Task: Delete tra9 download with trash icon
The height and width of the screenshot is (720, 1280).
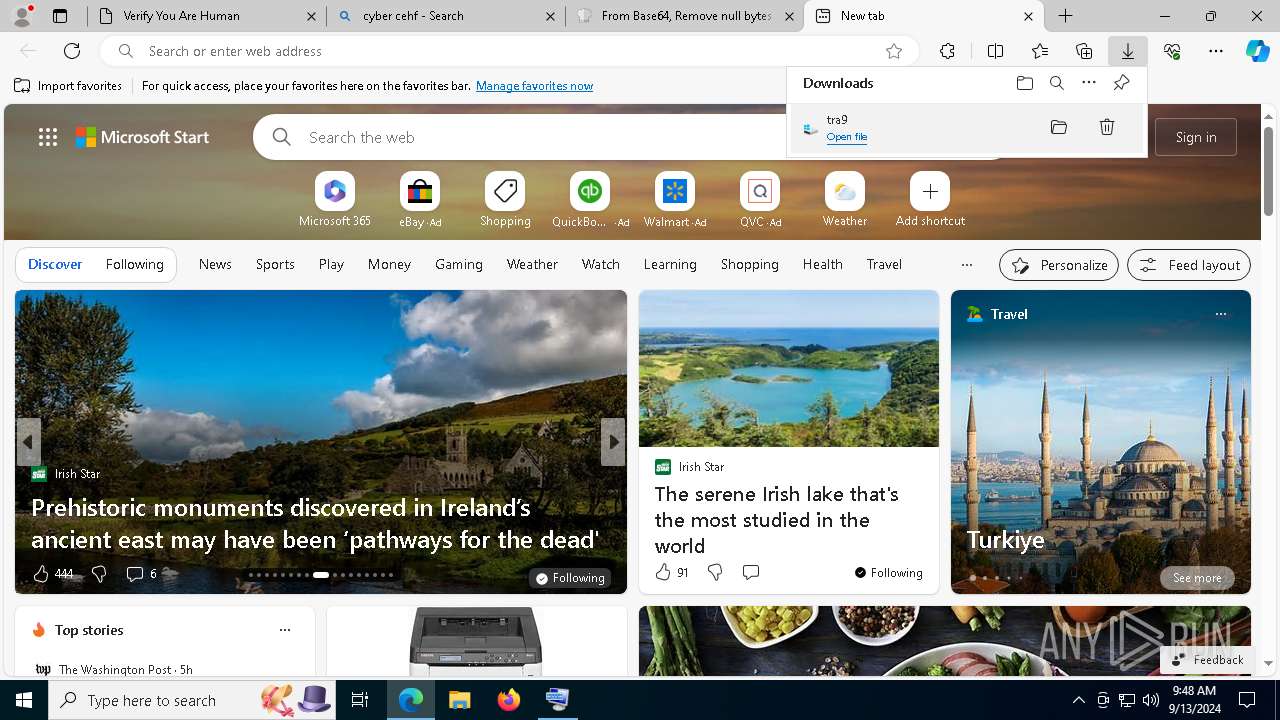Action: tap(1107, 127)
